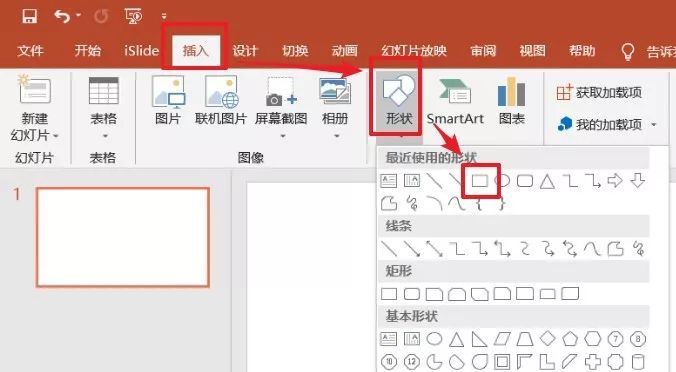
Task: Select down arrow in recently used shapes
Action: [x=638, y=181]
